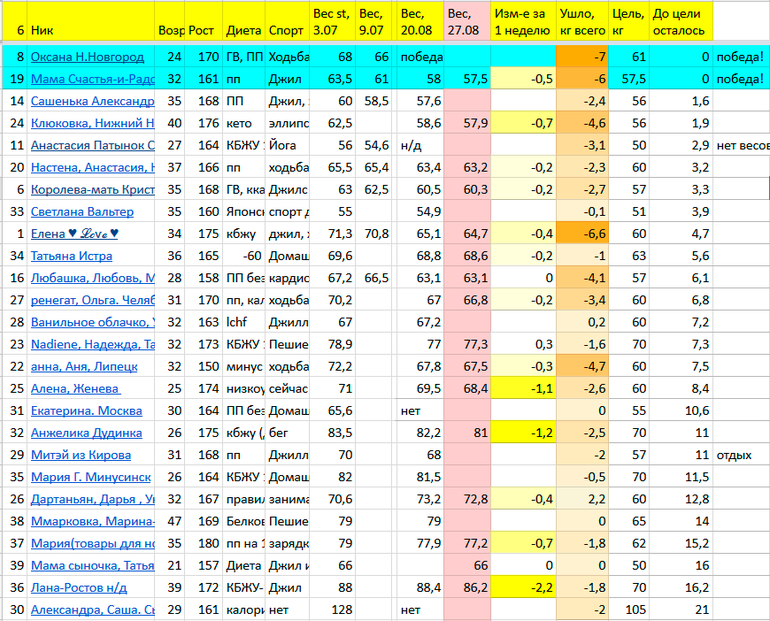Follow the Екатерина. Москва link
The height and width of the screenshot is (621, 770).
tap(86, 410)
